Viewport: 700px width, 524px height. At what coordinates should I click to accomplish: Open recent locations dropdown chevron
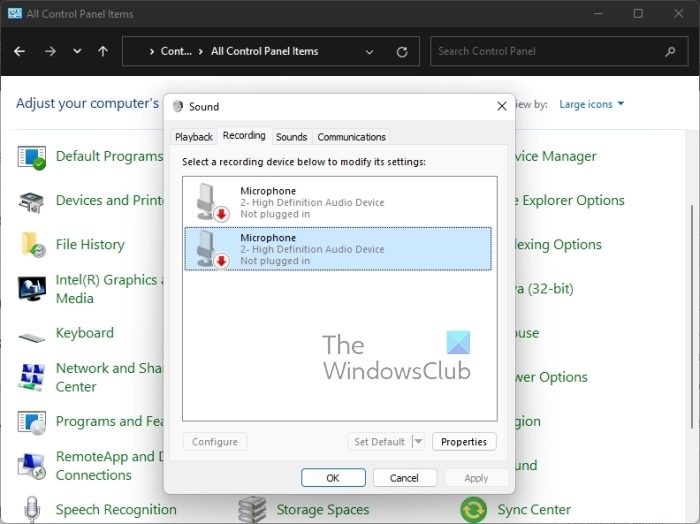point(77,51)
